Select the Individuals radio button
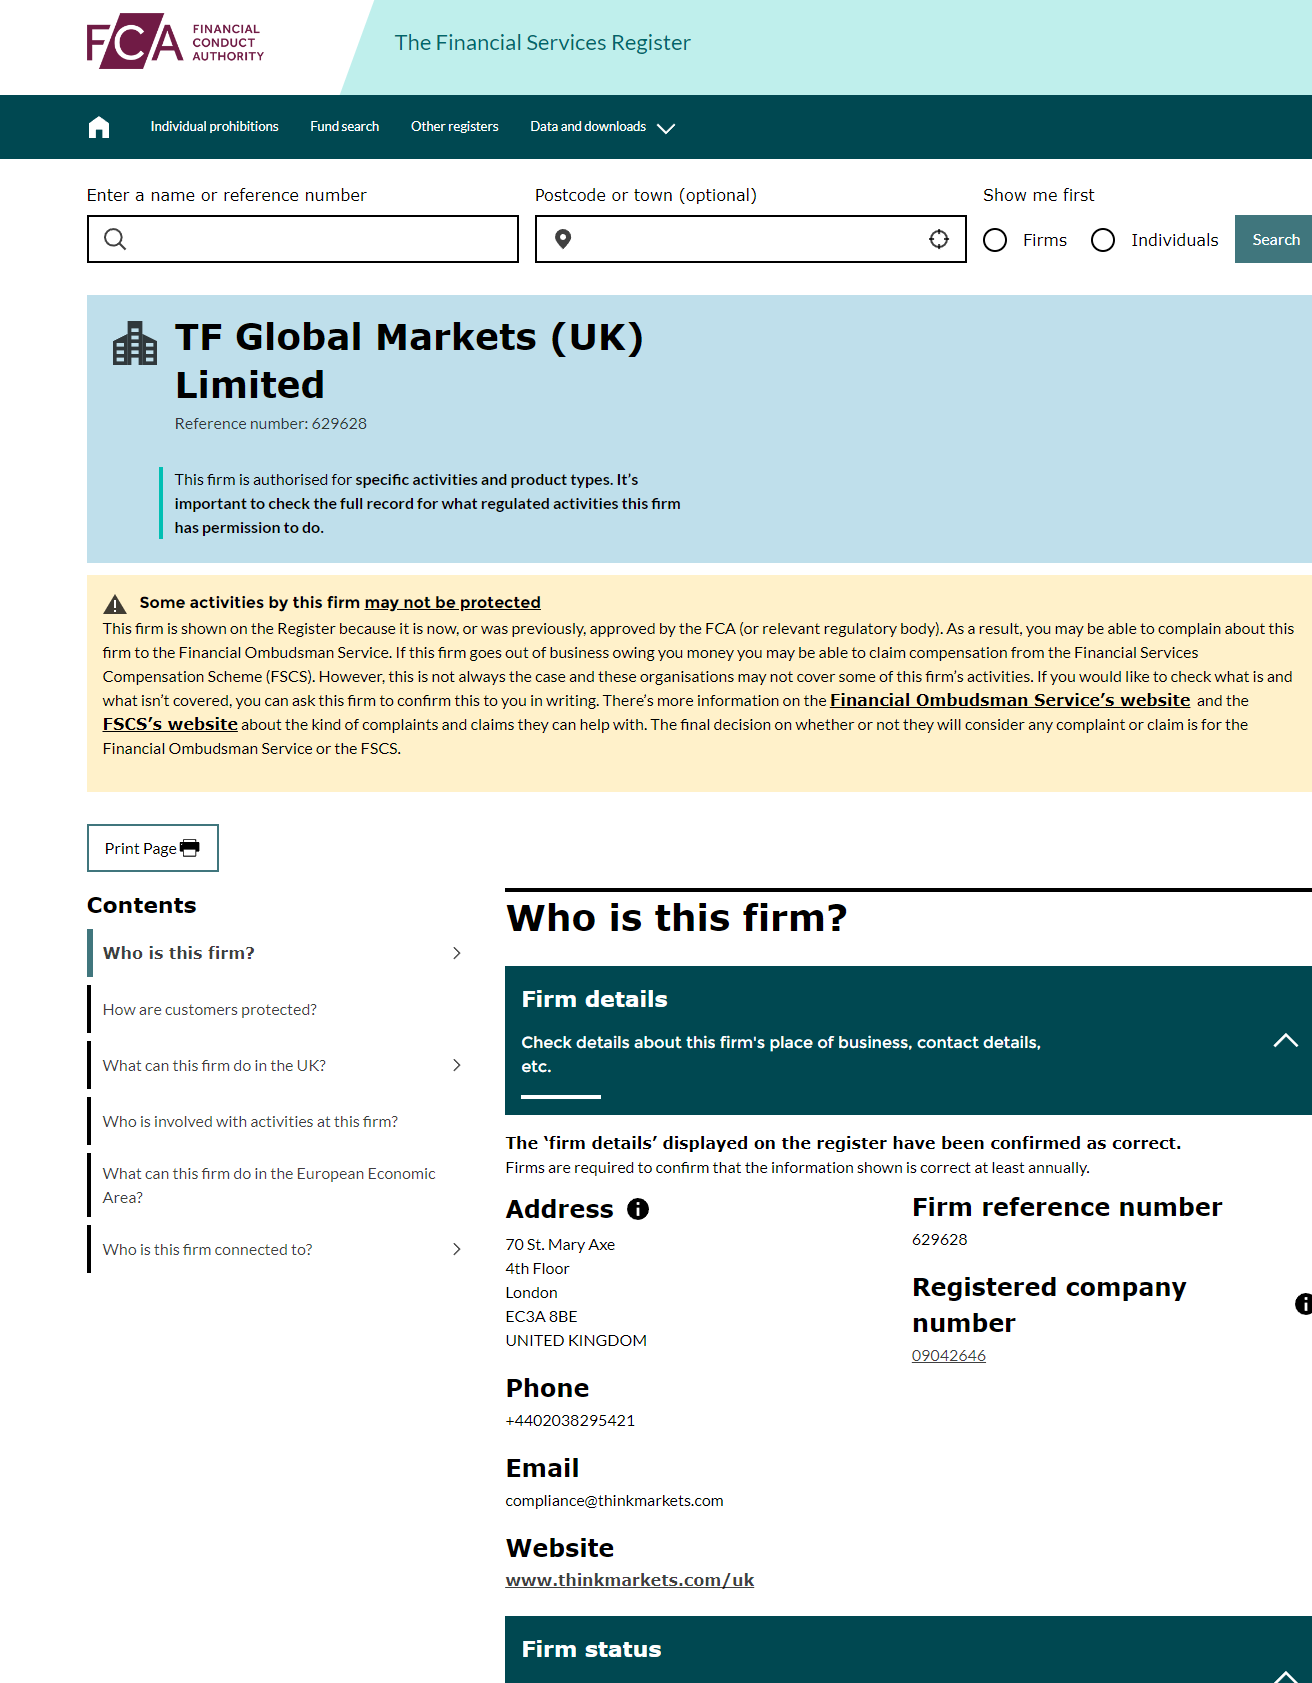Image resolution: width=1312 pixels, height=1683 pixels. (1103, 240)
